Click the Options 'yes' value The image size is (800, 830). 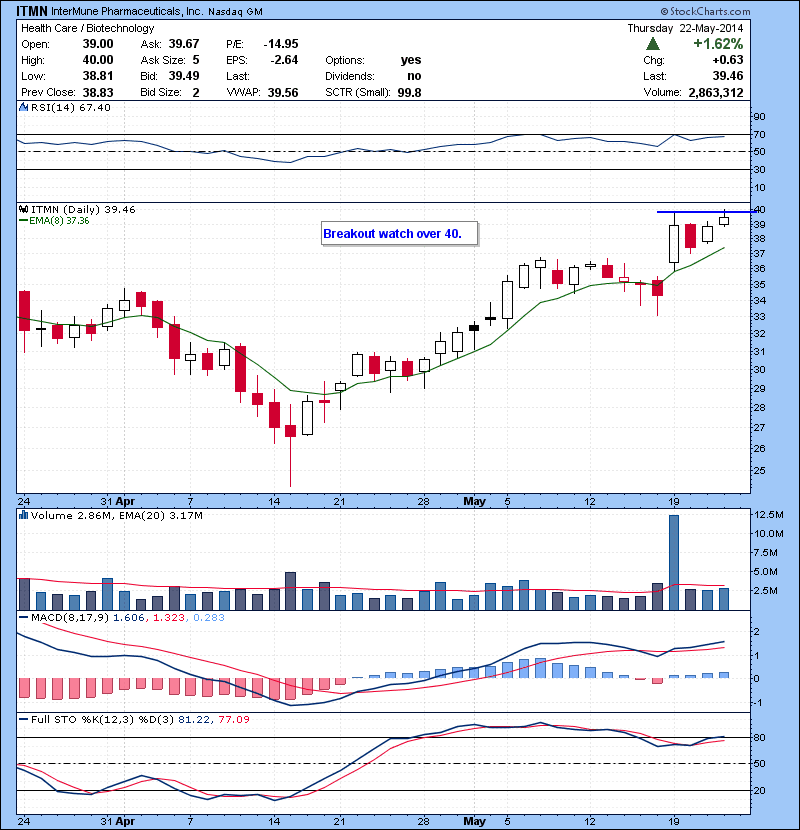coord(411,60)
